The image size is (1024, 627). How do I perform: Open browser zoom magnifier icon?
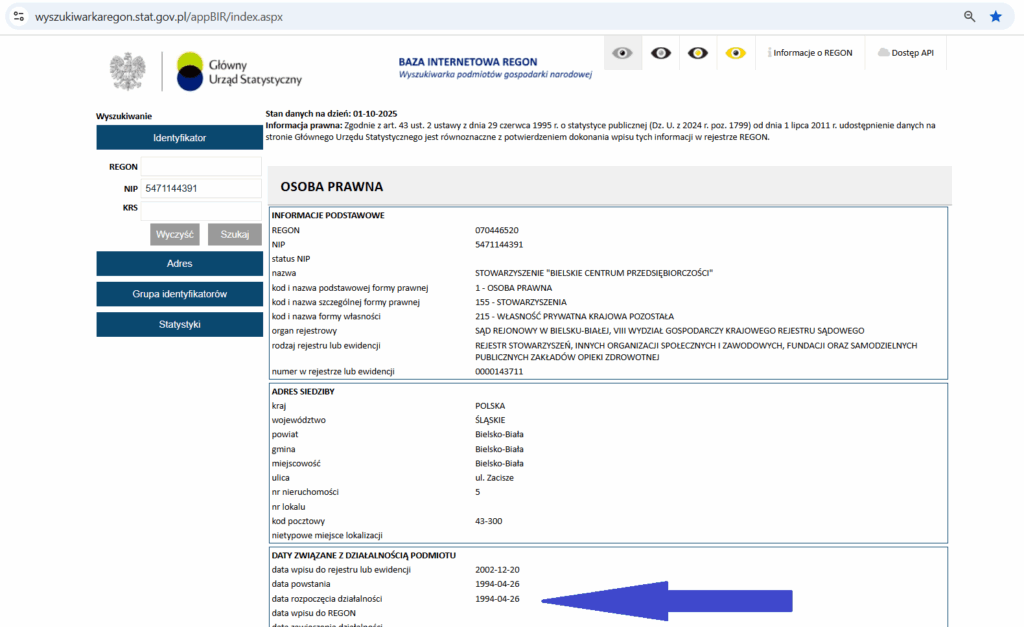coord(969,16)
